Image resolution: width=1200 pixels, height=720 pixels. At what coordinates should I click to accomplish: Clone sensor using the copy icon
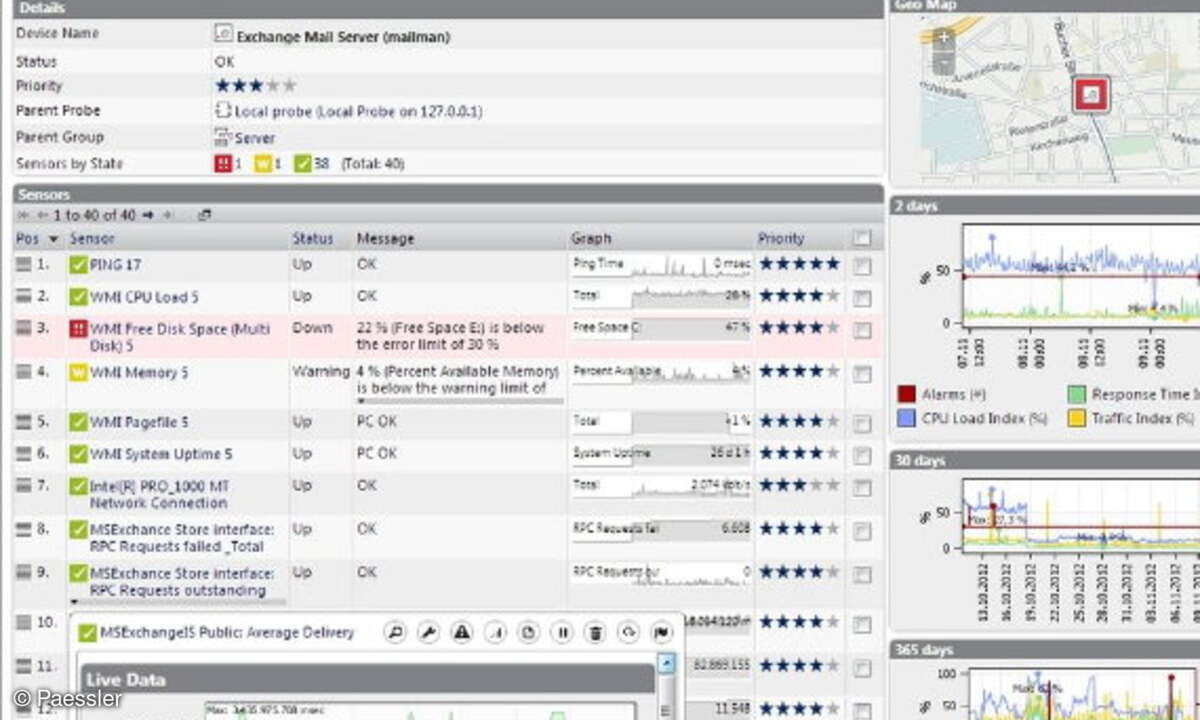click(529, 632)
